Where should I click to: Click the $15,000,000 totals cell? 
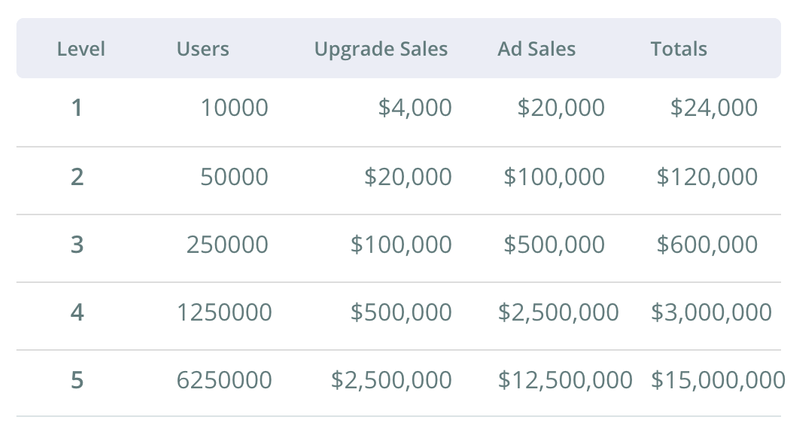coord(718,380)
